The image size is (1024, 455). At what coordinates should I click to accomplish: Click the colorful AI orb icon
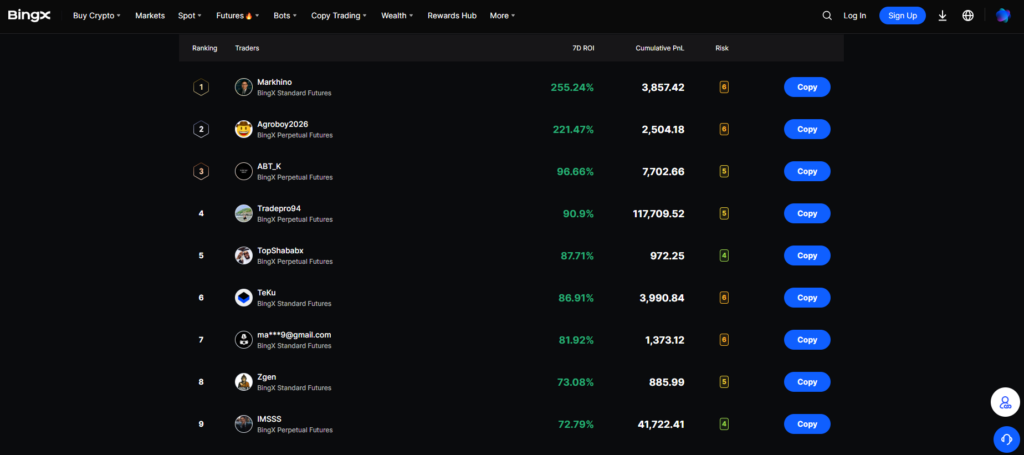click(x=1003, y=16)
